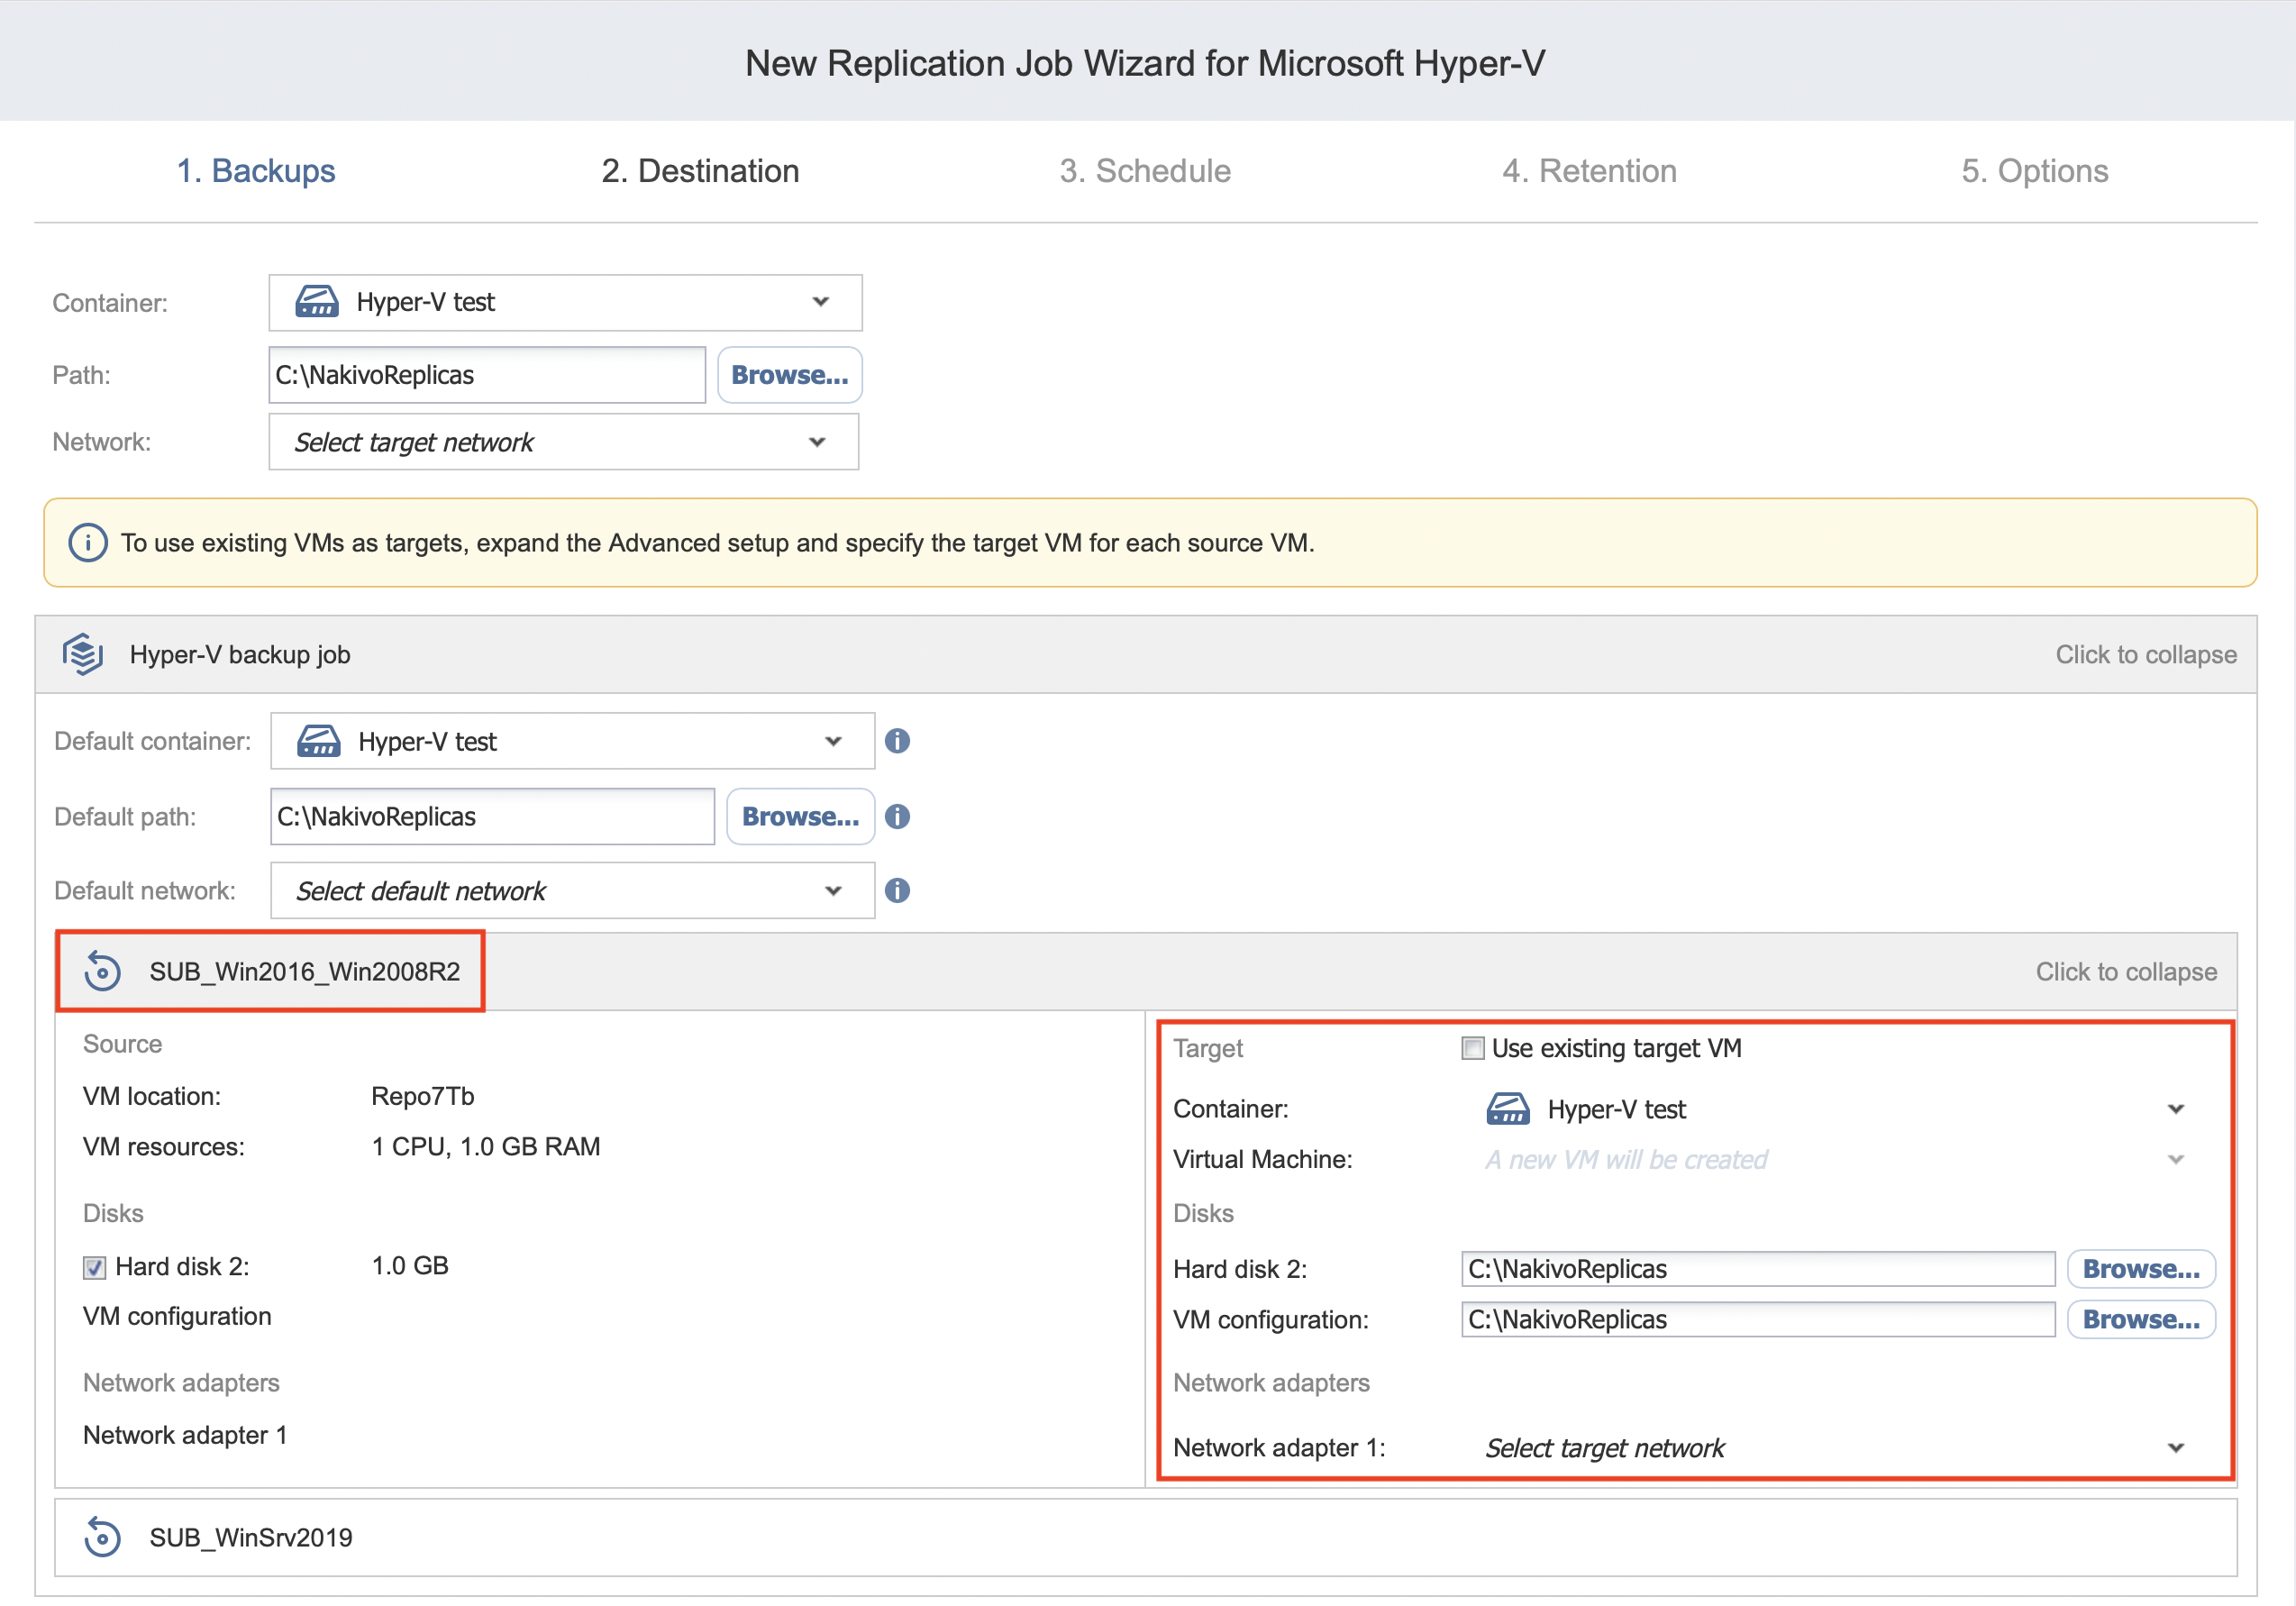Click info icon beside Default path
Viewport: 2296px width, 1606px height.
point(897,817)
